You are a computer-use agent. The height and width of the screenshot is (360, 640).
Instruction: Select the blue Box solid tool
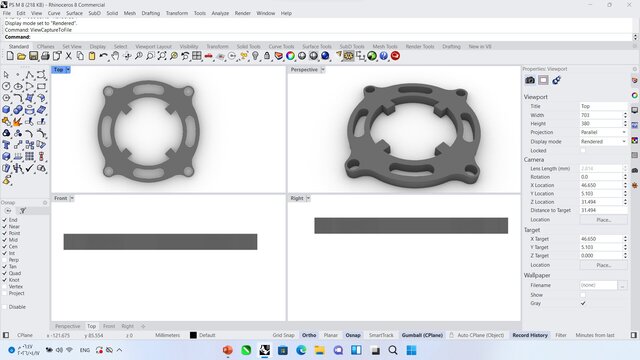(6, 110)
